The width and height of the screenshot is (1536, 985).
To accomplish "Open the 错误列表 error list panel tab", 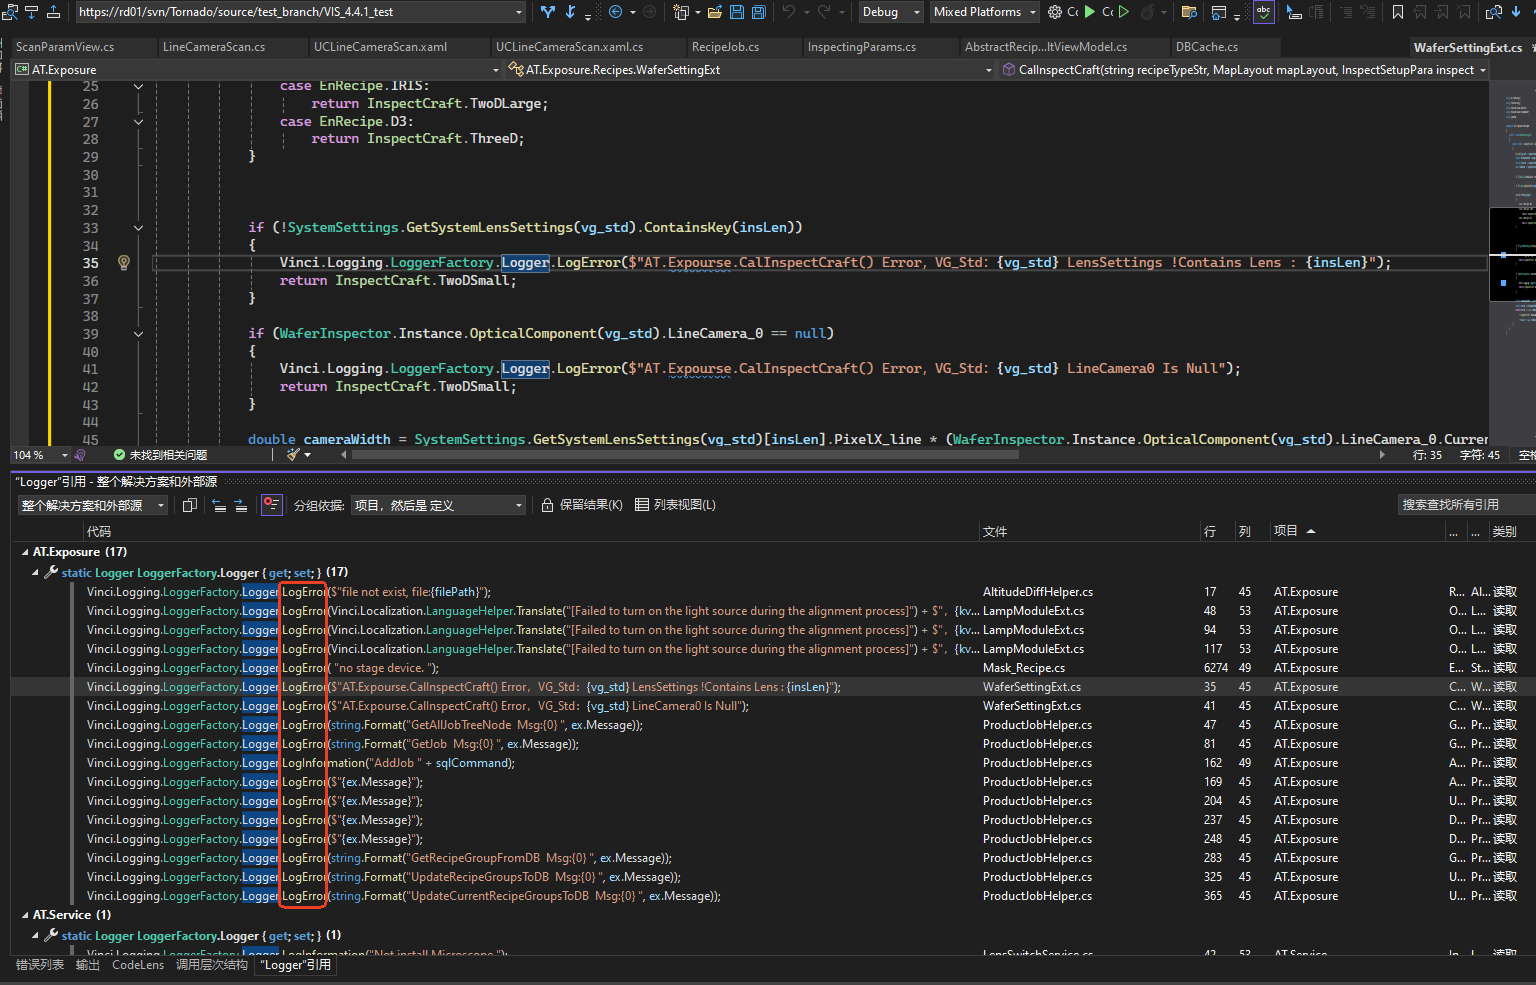I will point(40,965).
